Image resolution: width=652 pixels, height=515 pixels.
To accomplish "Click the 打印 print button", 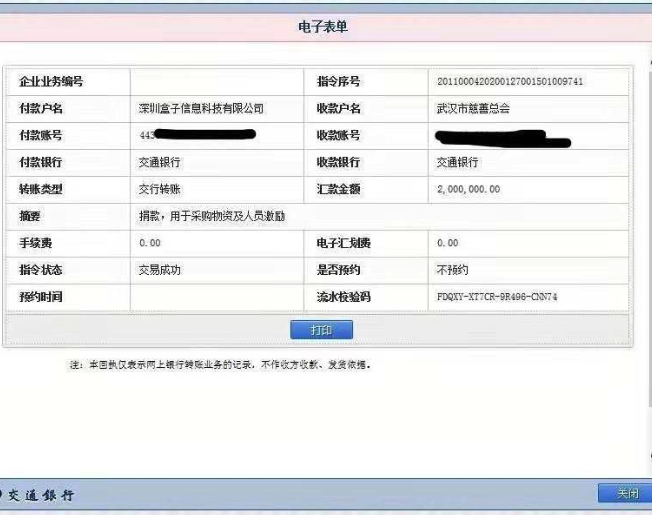I will [x=321, y=330].
